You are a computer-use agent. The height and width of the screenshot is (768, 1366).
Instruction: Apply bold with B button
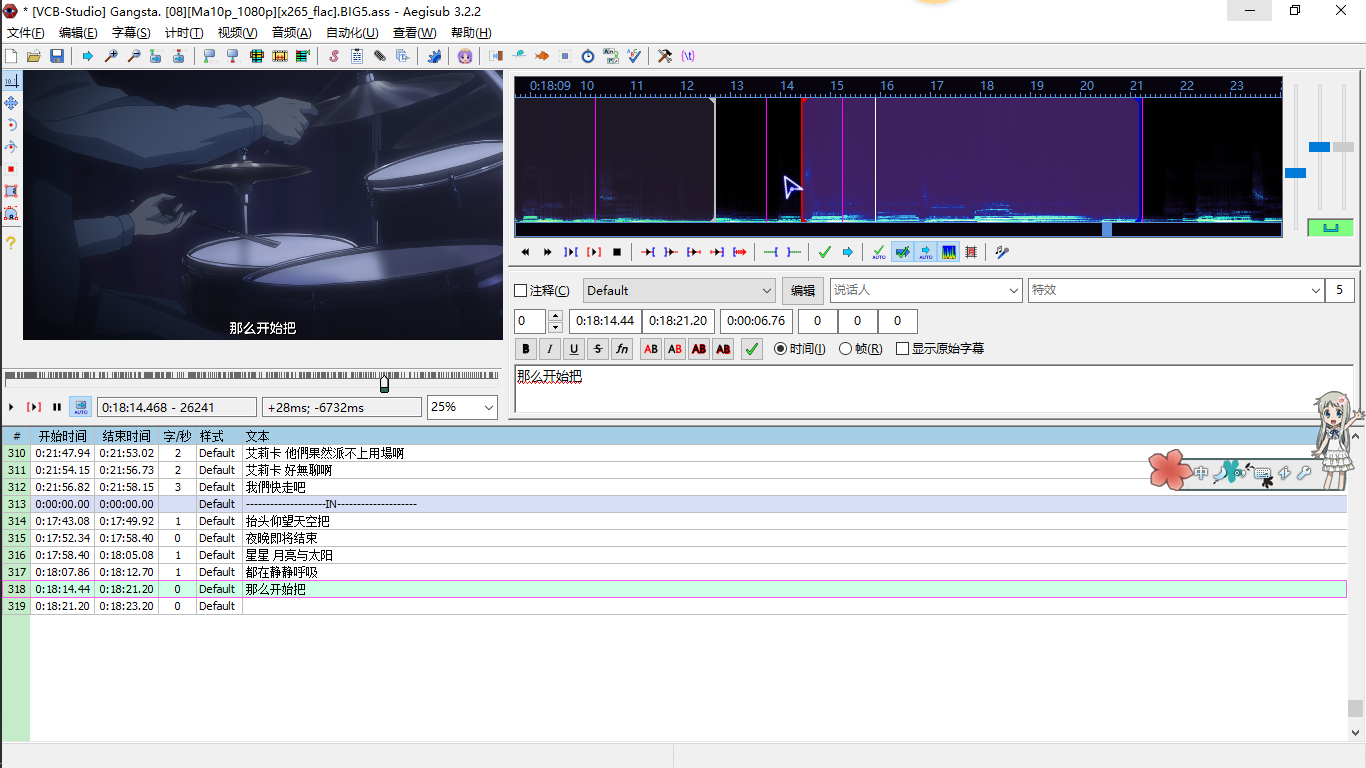(x=526, y=349)
